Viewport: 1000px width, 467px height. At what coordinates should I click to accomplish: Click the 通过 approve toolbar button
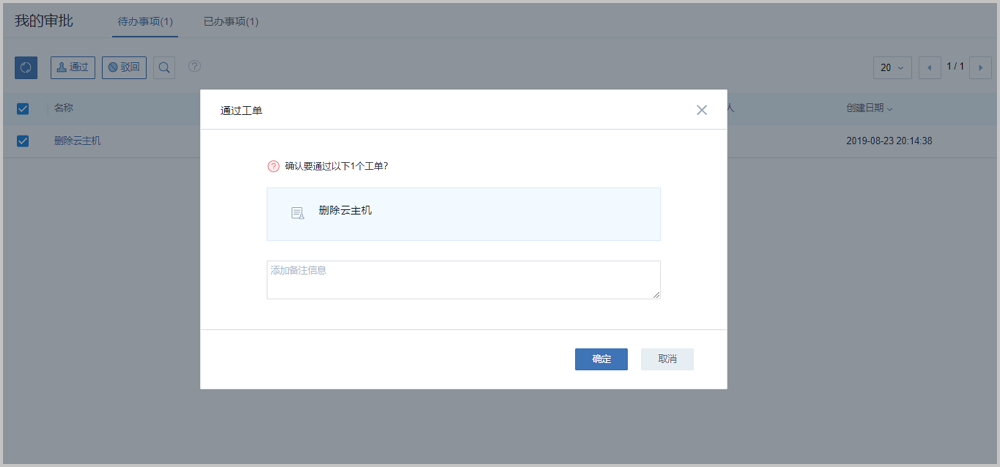pyautogui.click(x=73, y=67)
